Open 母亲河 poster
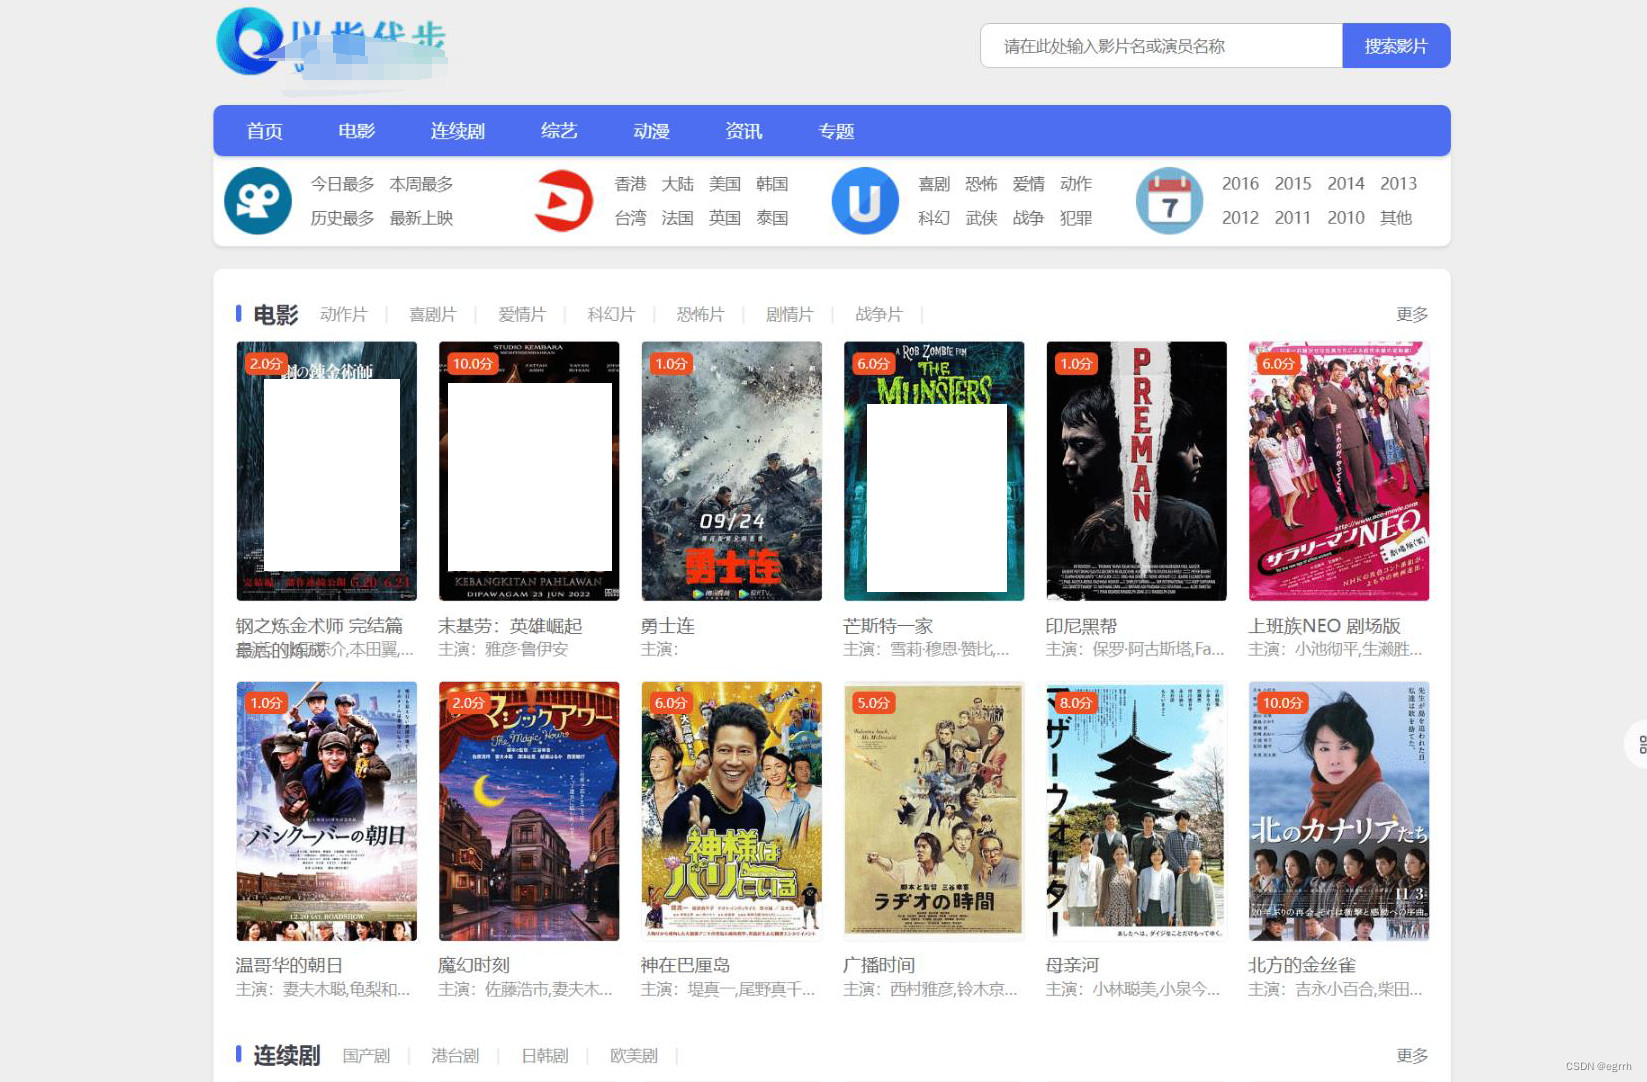This screenshot has width=1647, height=1082. pyautogui.click(x=1136, y=811)
